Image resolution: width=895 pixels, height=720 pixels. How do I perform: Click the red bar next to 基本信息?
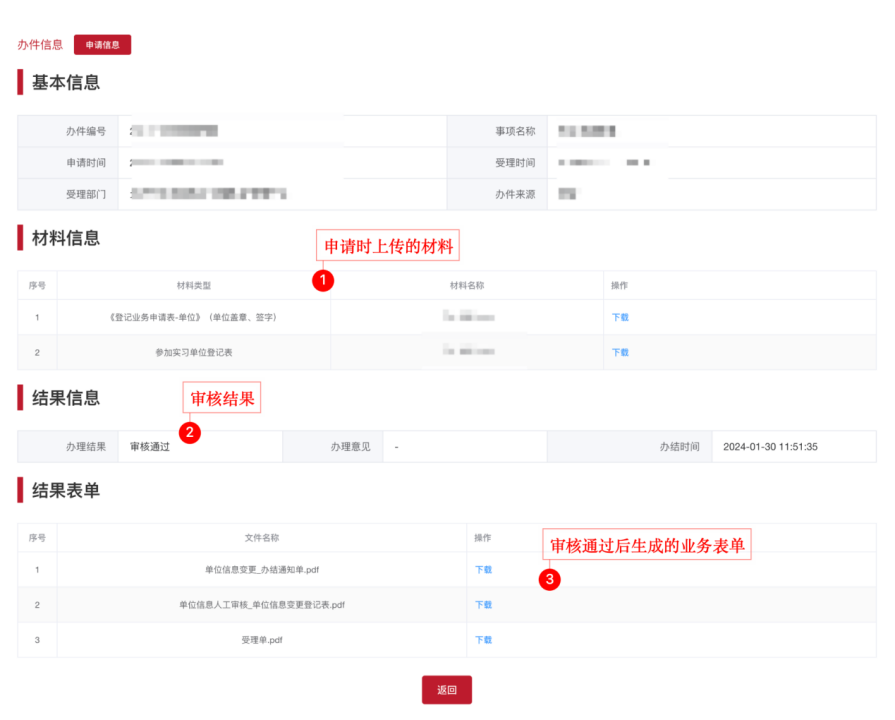pos(18,82)
